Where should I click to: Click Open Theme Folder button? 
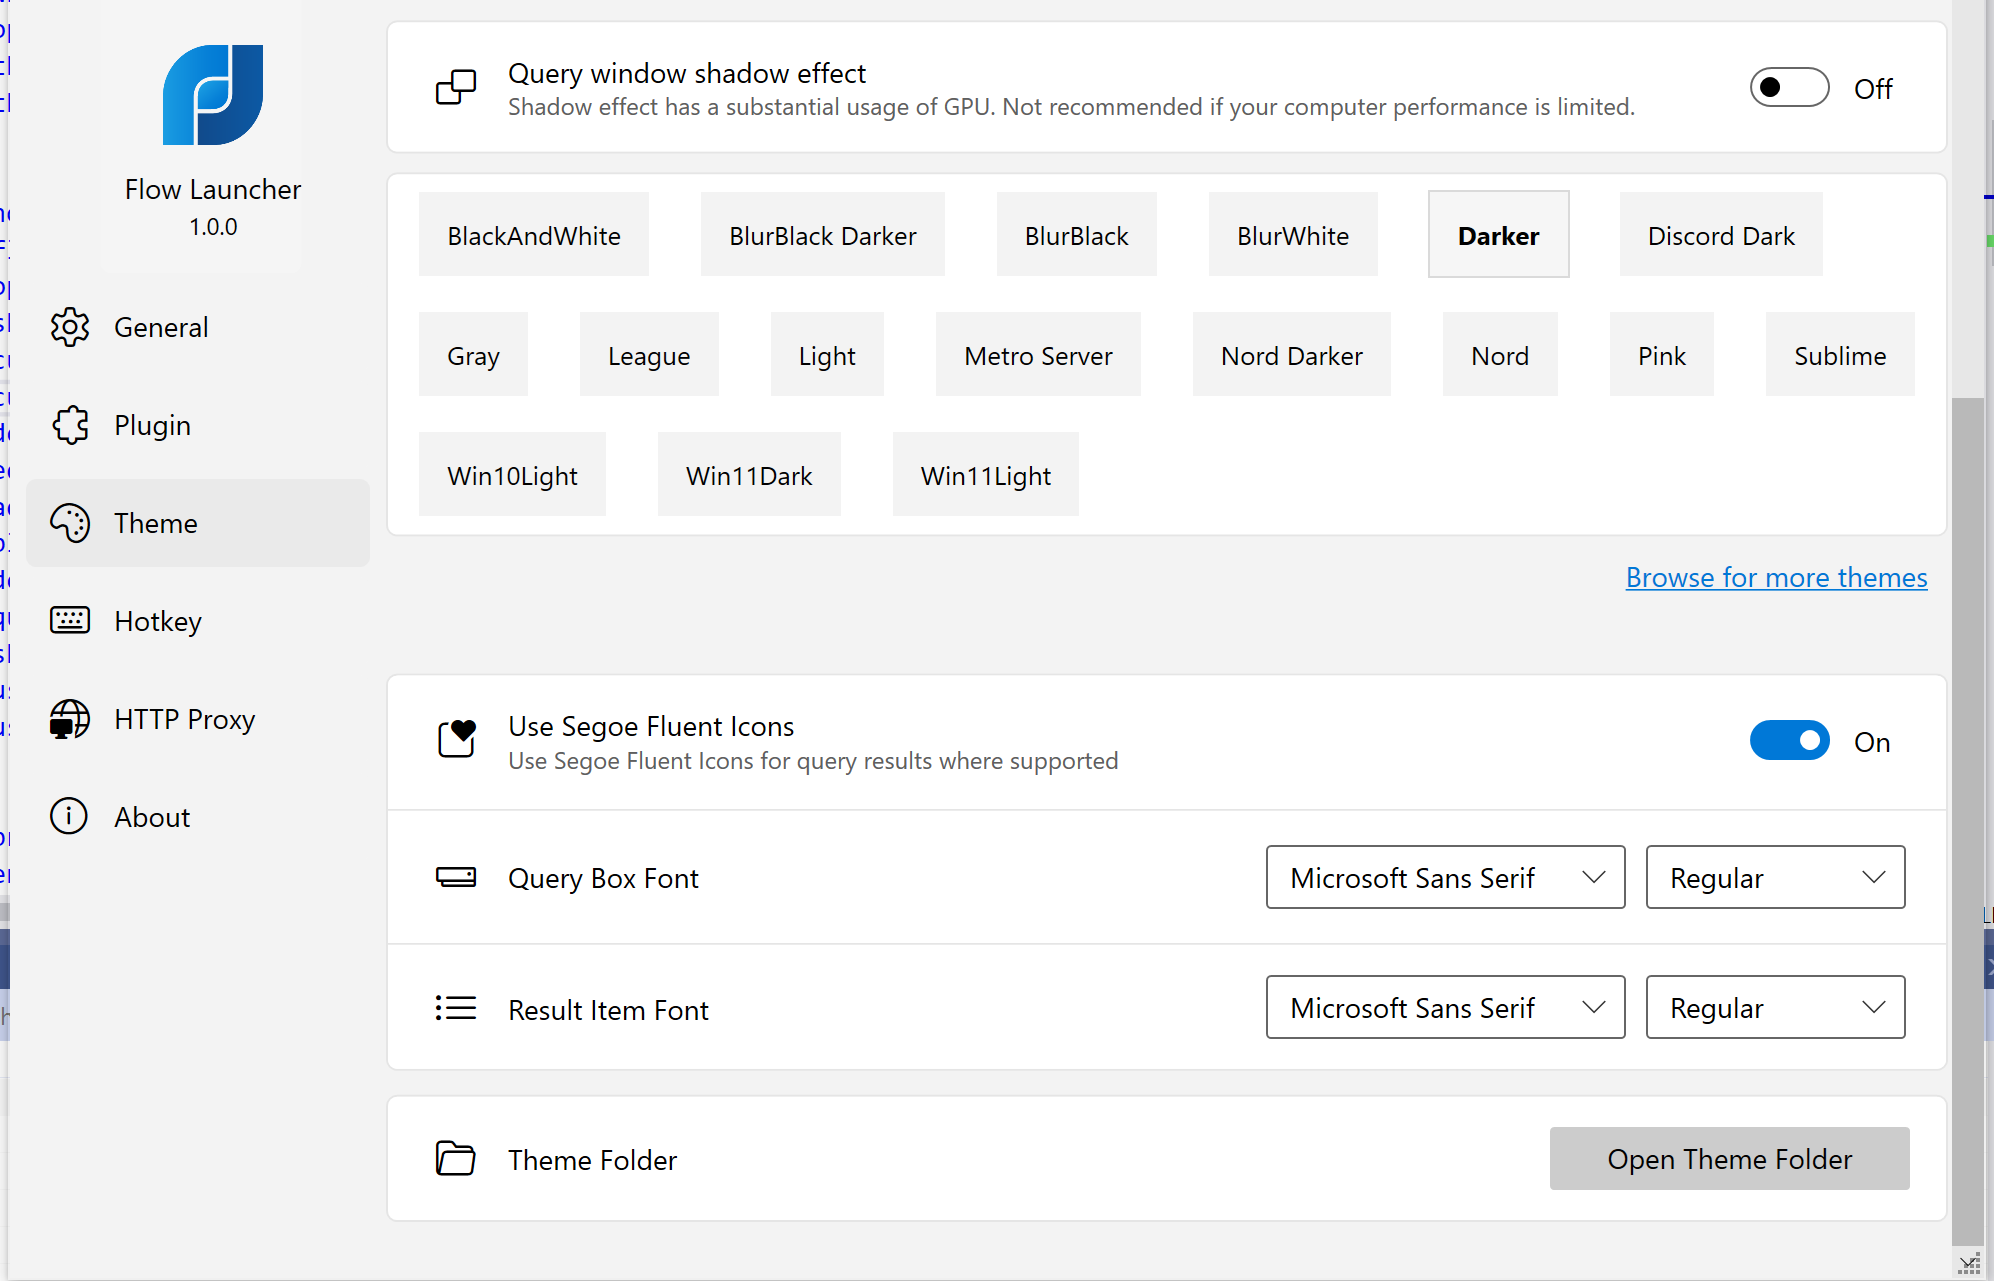pyautogui.click(x=1729, y=1159)
